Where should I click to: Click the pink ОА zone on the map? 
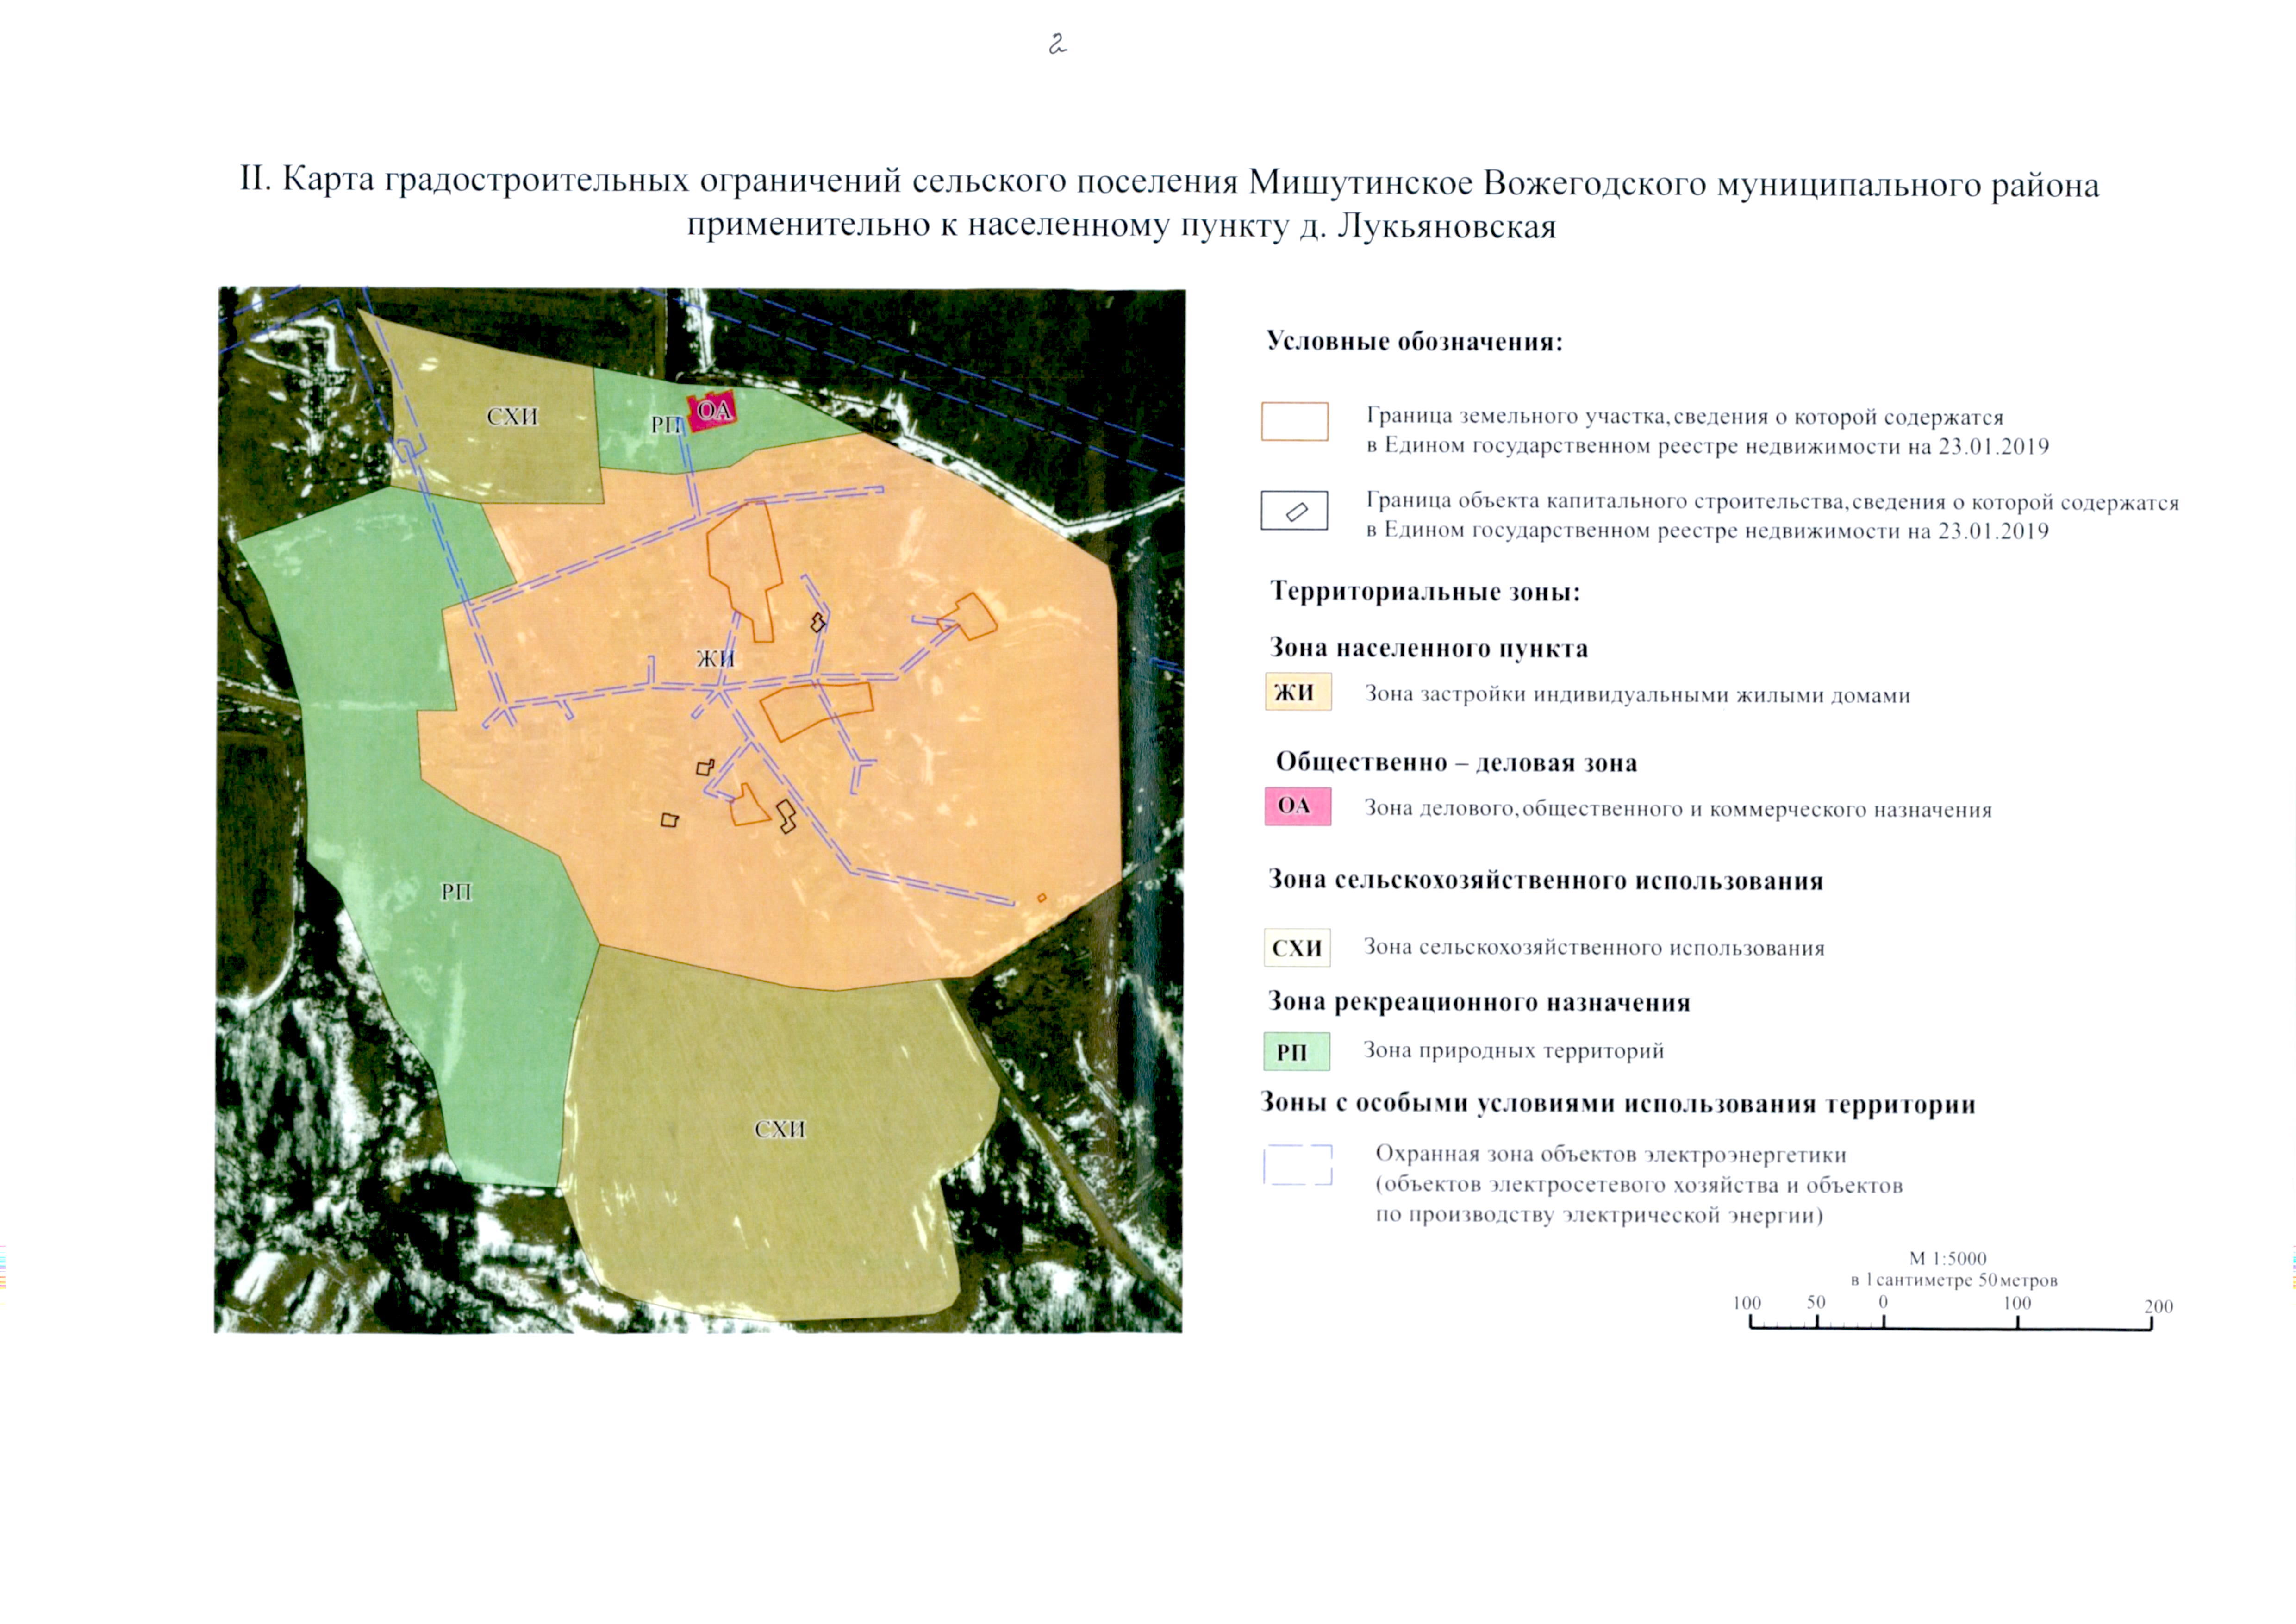[713, 411]
